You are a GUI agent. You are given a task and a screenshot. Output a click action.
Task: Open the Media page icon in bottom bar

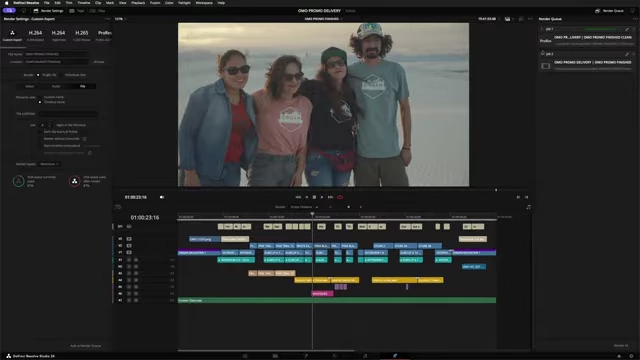point(245,356)
